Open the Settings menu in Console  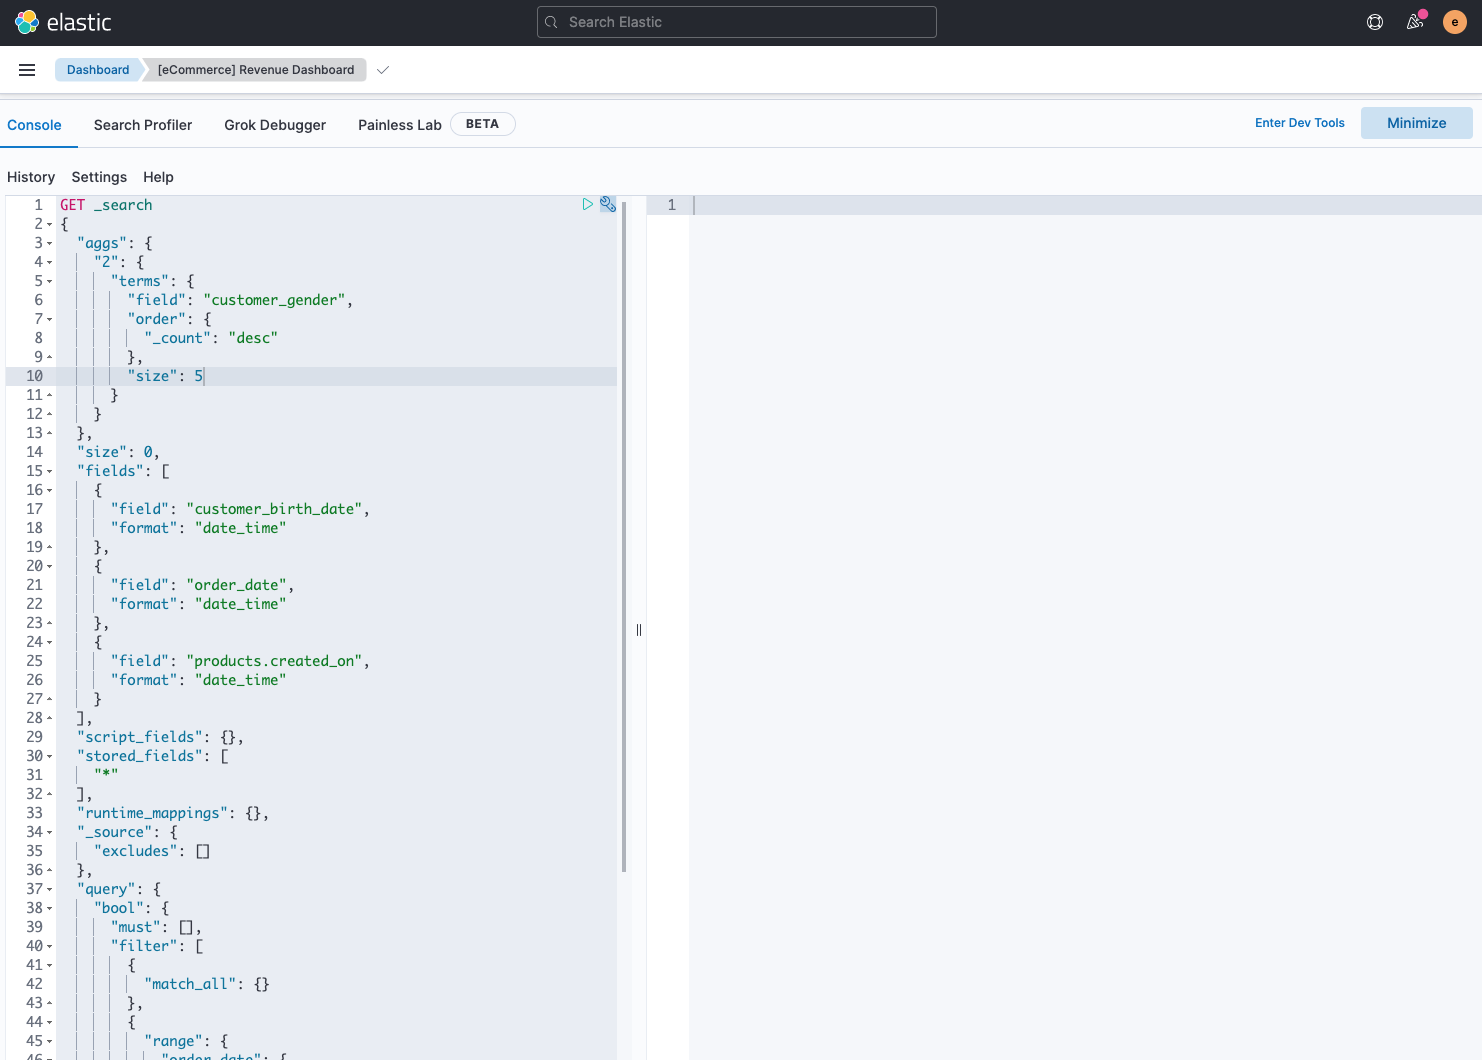point(98,177)
